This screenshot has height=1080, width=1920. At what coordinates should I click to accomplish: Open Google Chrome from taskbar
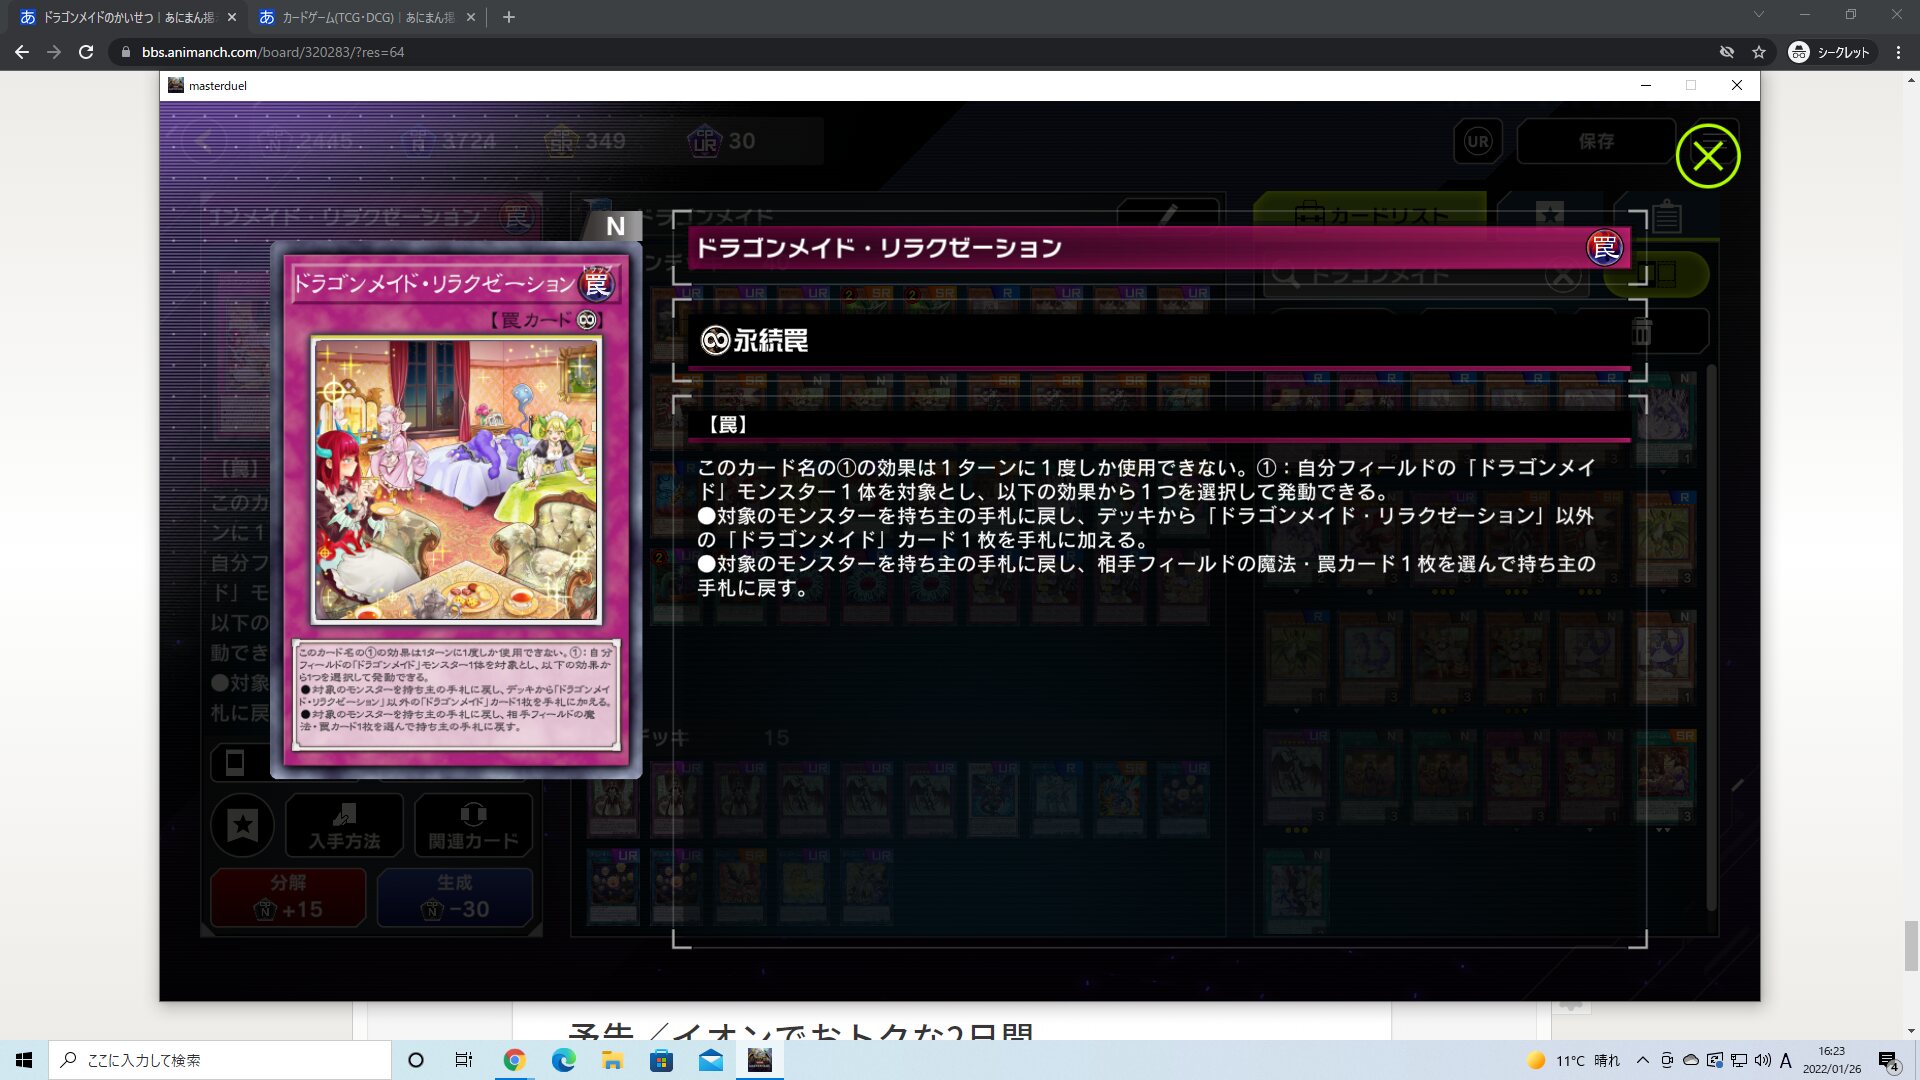(x=514, y=1060)
